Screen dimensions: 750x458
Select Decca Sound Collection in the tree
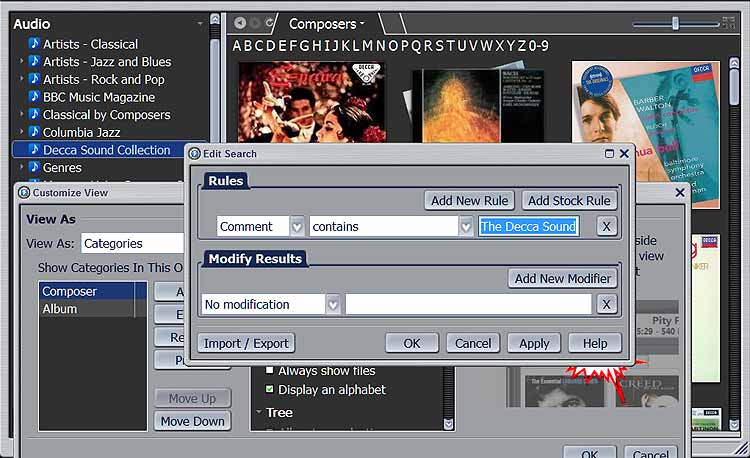pos(106,150)
